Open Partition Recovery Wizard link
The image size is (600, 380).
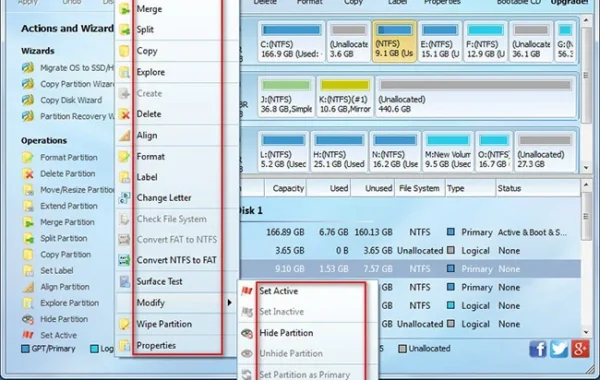77,116
